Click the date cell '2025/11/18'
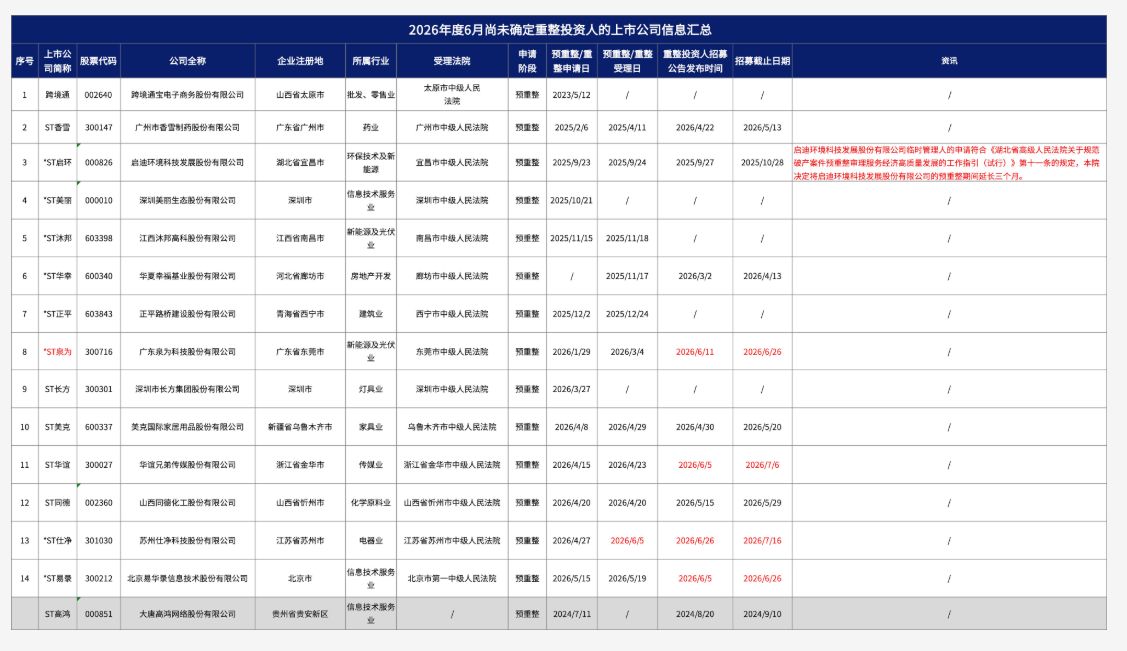The width and height of the screenshot is (1127, 651). click(627, 238)
